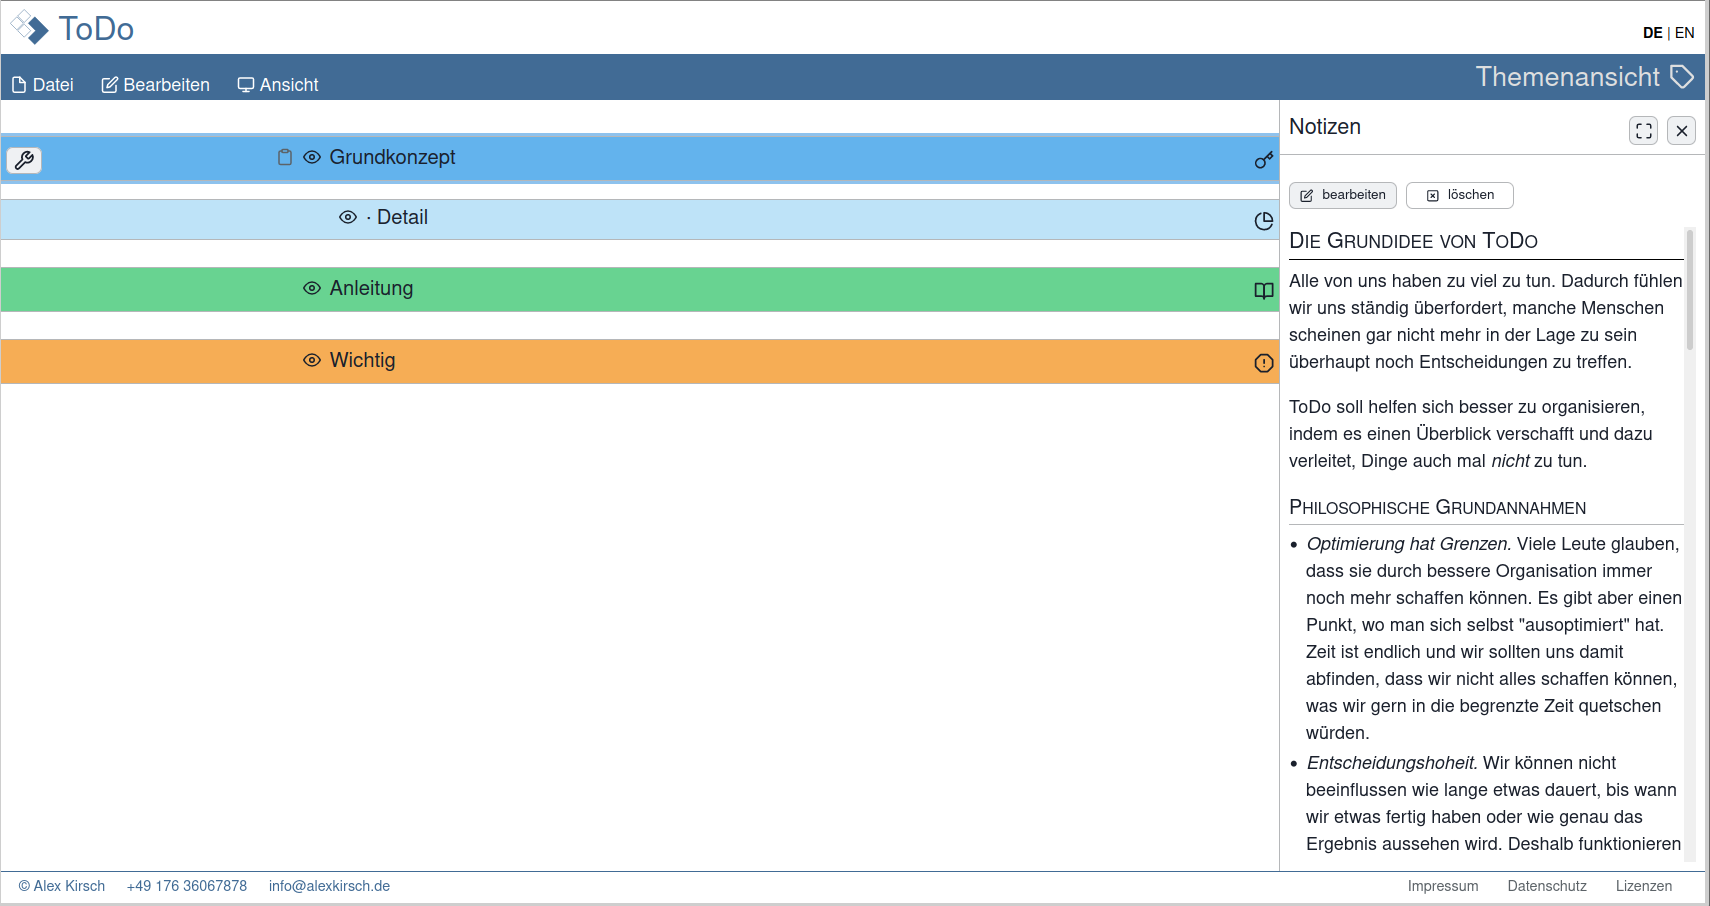Open the wrench tools button

pyautogui.click(x=24, y=160)
